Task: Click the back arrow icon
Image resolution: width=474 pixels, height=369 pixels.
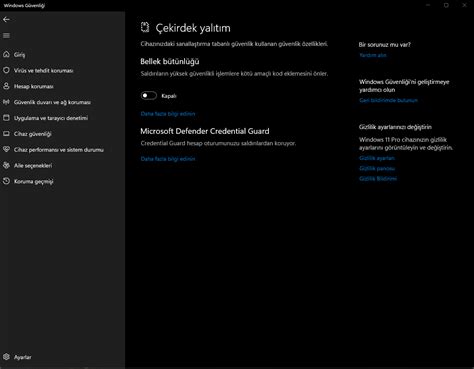Action: coord(6,20)
